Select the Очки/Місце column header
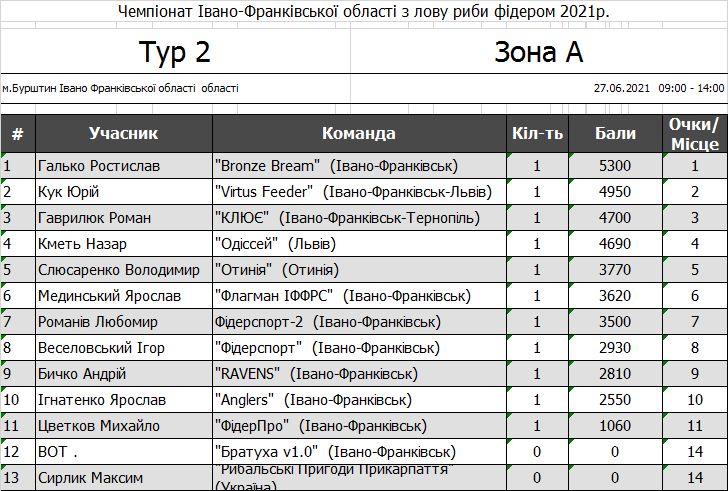This screenshot has height=491, width=728. pos(695,134)
